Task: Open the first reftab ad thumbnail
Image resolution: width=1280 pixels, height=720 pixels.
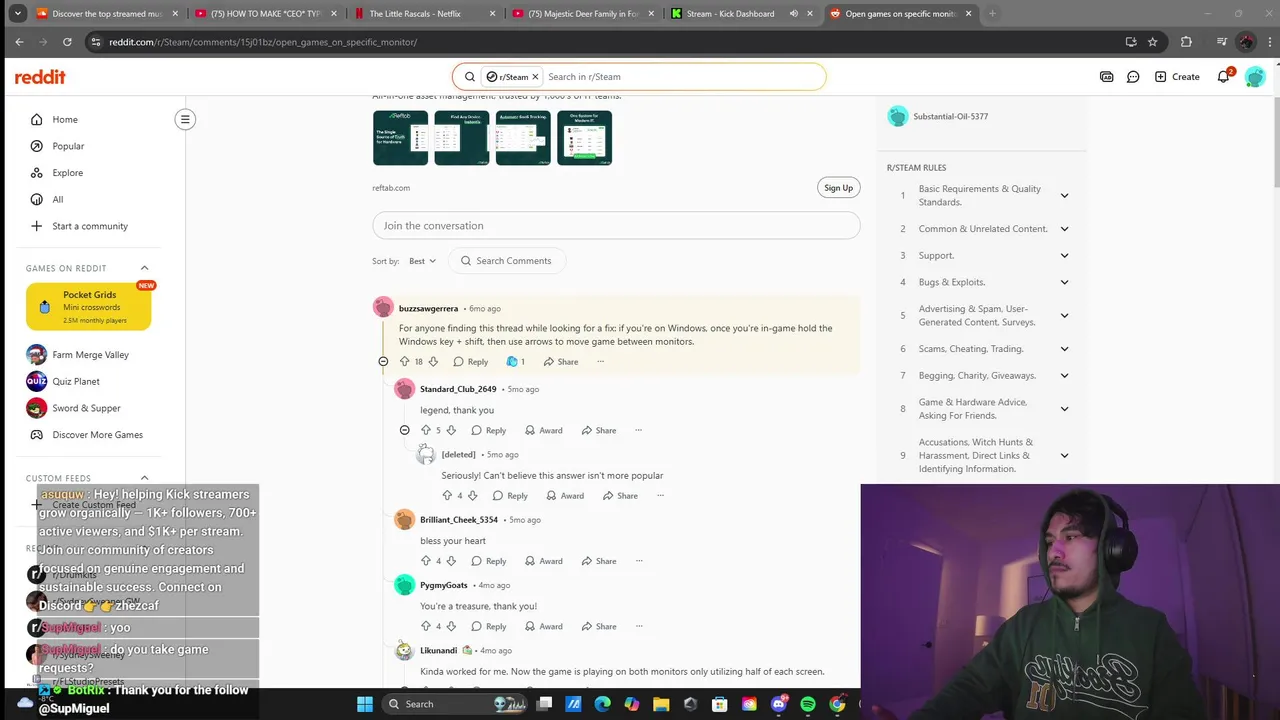Action: (x=400, y=138)
